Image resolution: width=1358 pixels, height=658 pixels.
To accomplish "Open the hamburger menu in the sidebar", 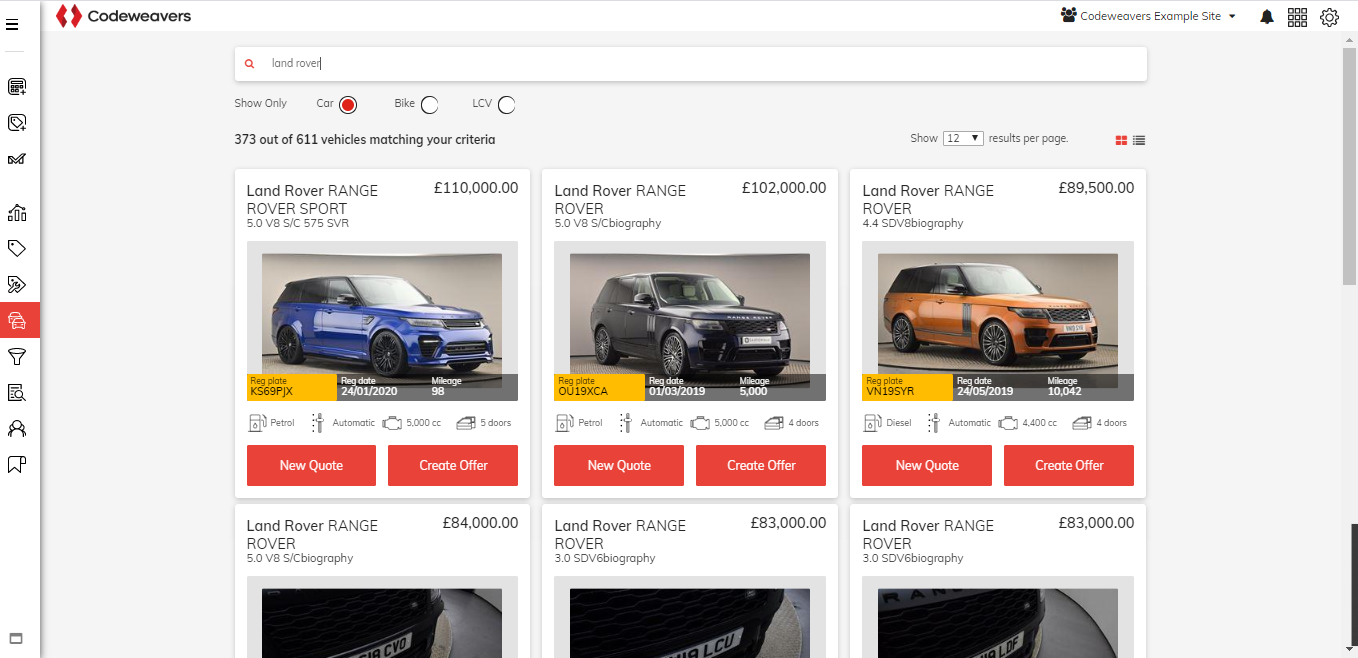I will click(12, 25).
